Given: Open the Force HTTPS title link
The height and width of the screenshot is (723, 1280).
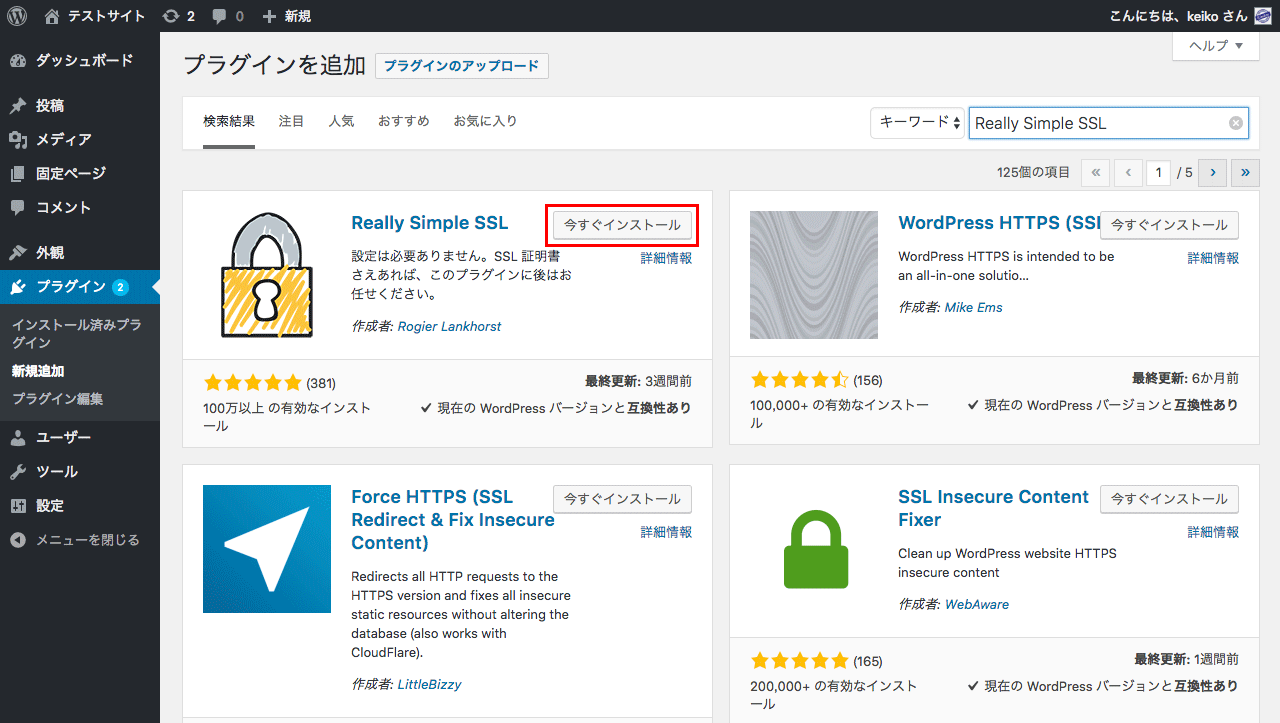Looking at the screenshot, I should tap(453, 520).
